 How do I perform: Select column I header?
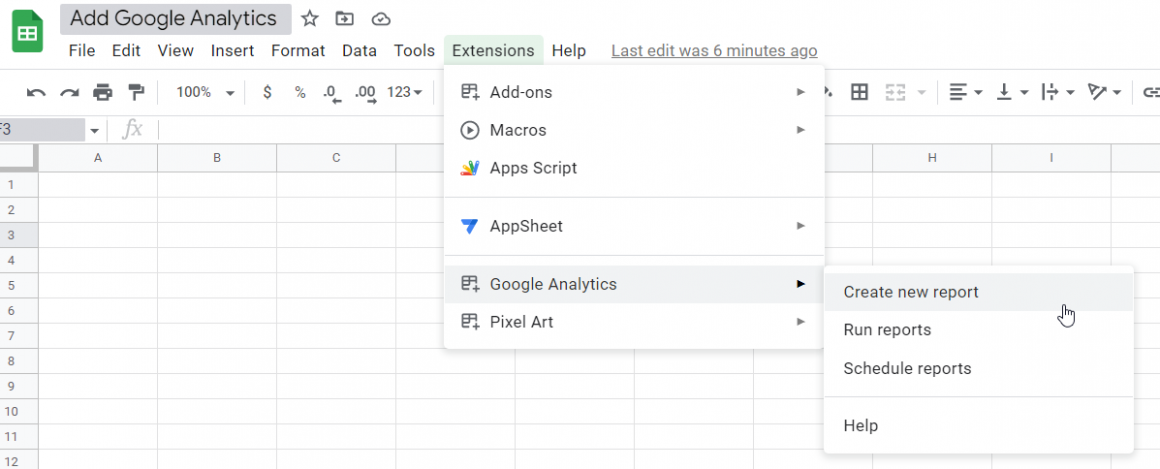(x=1051, y=158)
